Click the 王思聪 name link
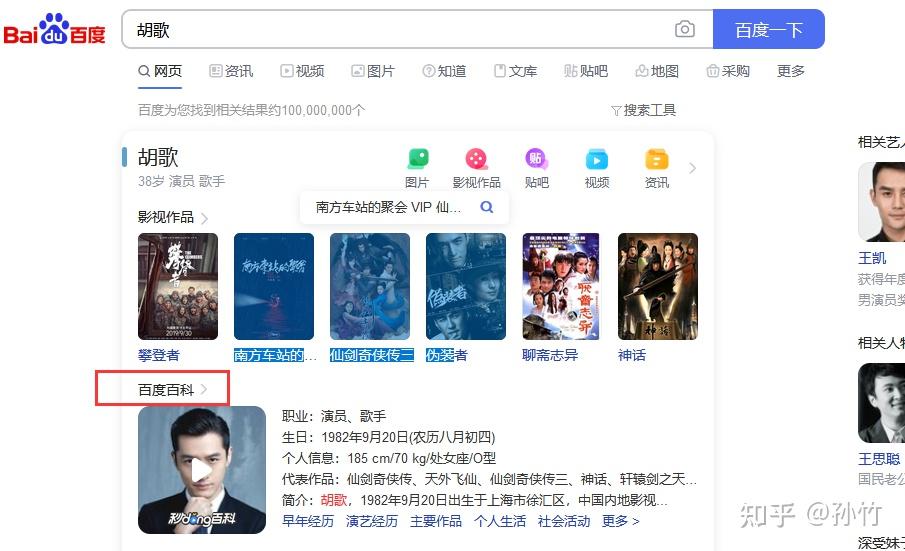The height and width of the screenshot is (551, 905). [879, 459]
